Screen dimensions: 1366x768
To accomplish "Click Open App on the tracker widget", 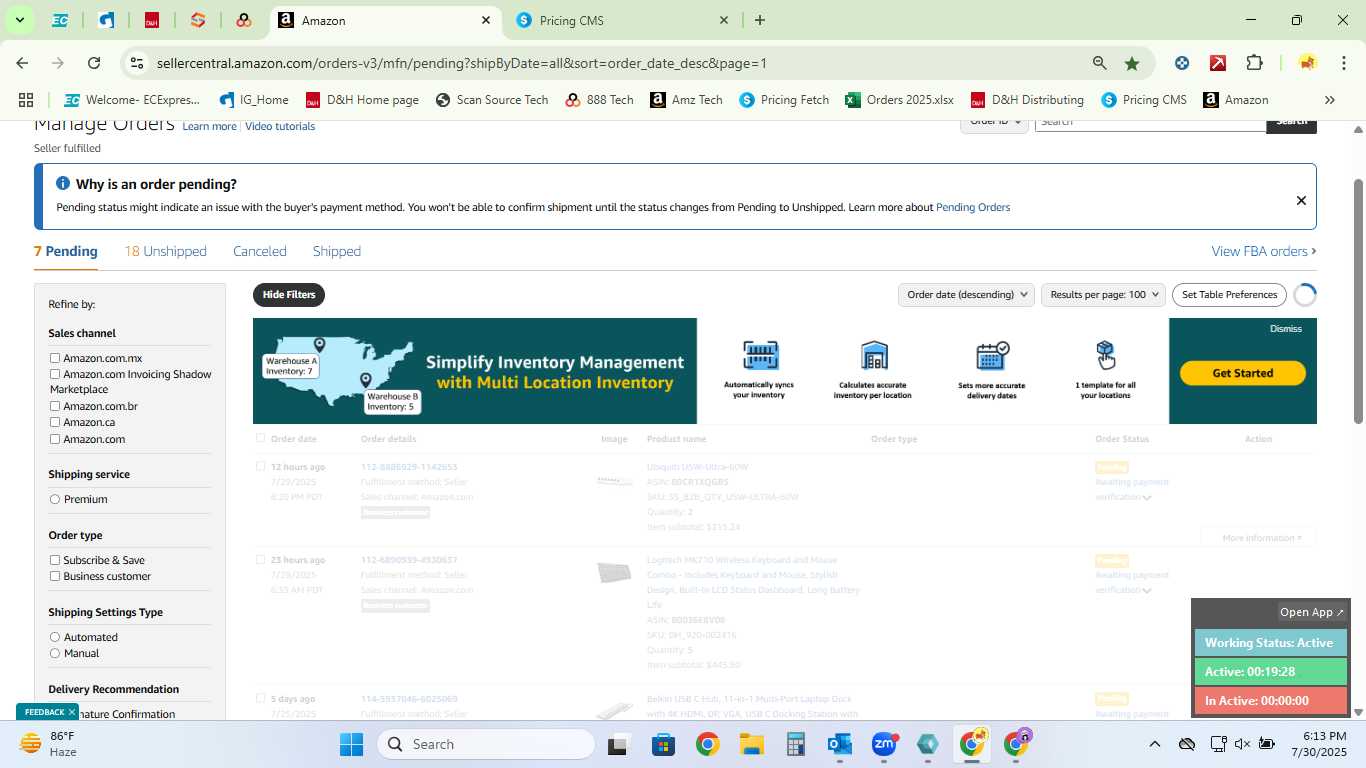I will click(x=1312, y=612).
